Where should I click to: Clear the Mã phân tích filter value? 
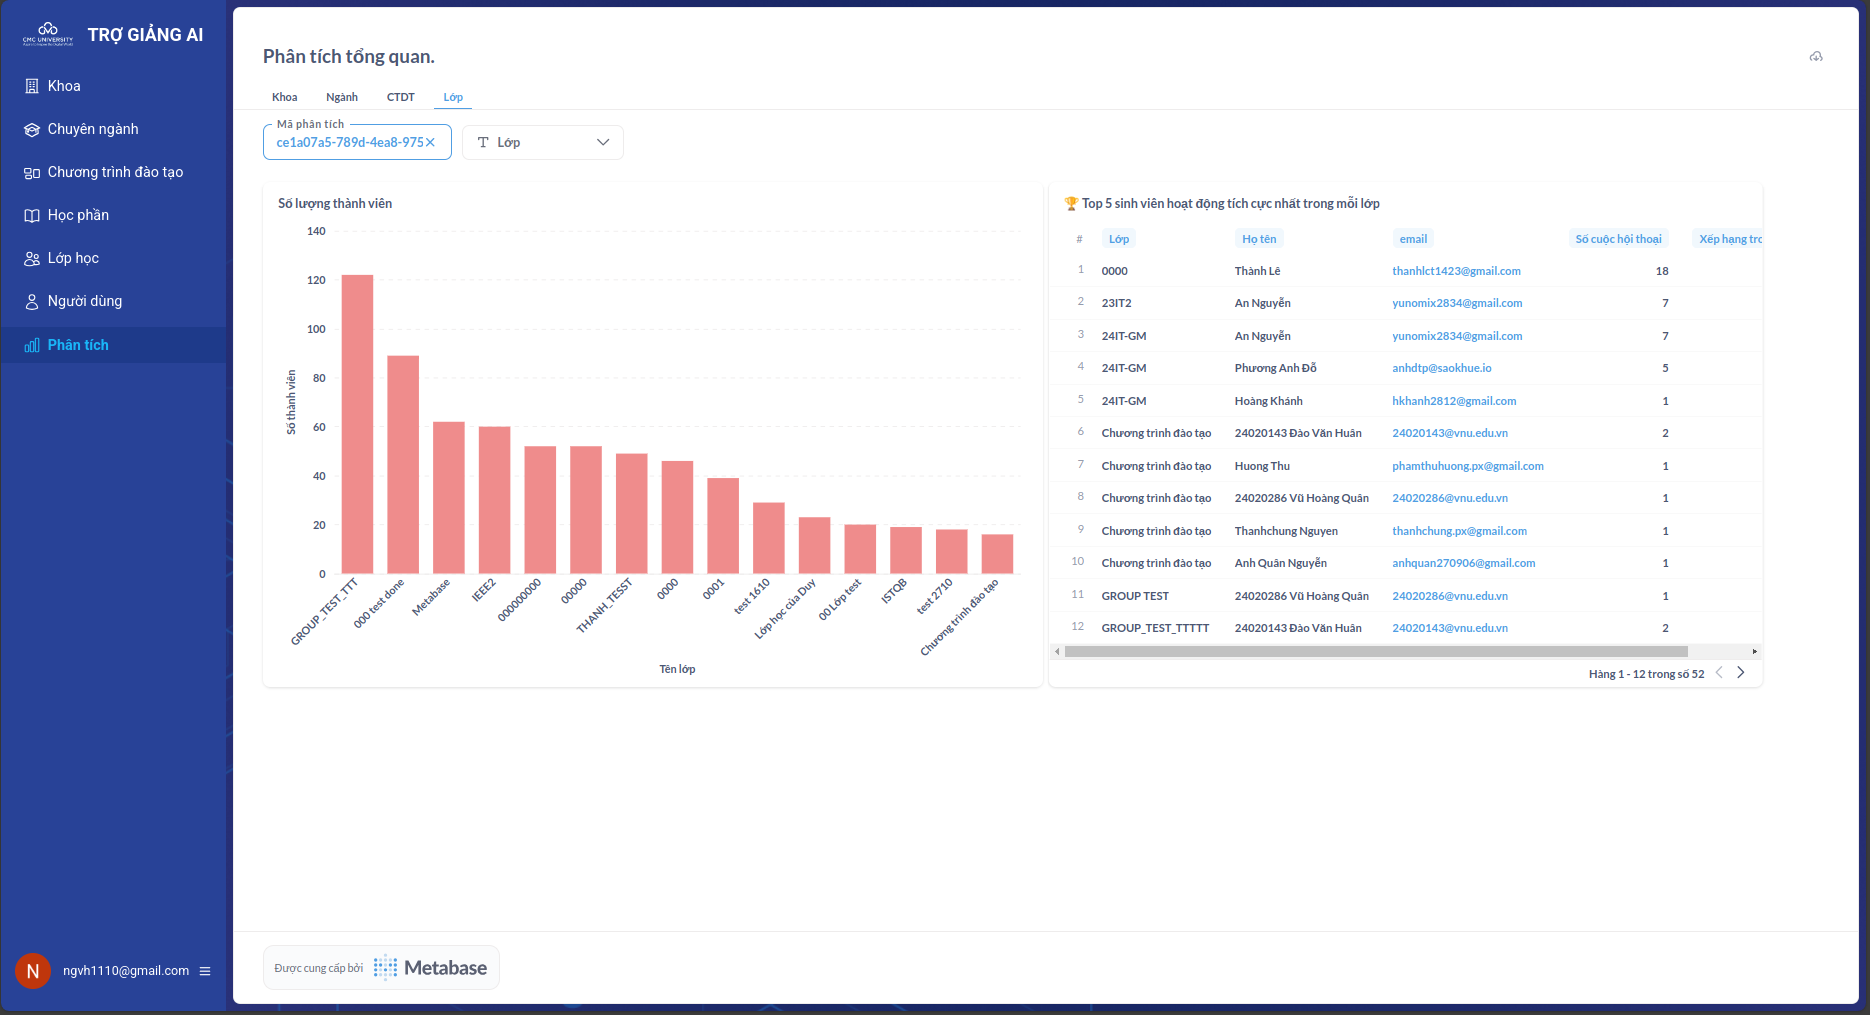pos(431,142)
